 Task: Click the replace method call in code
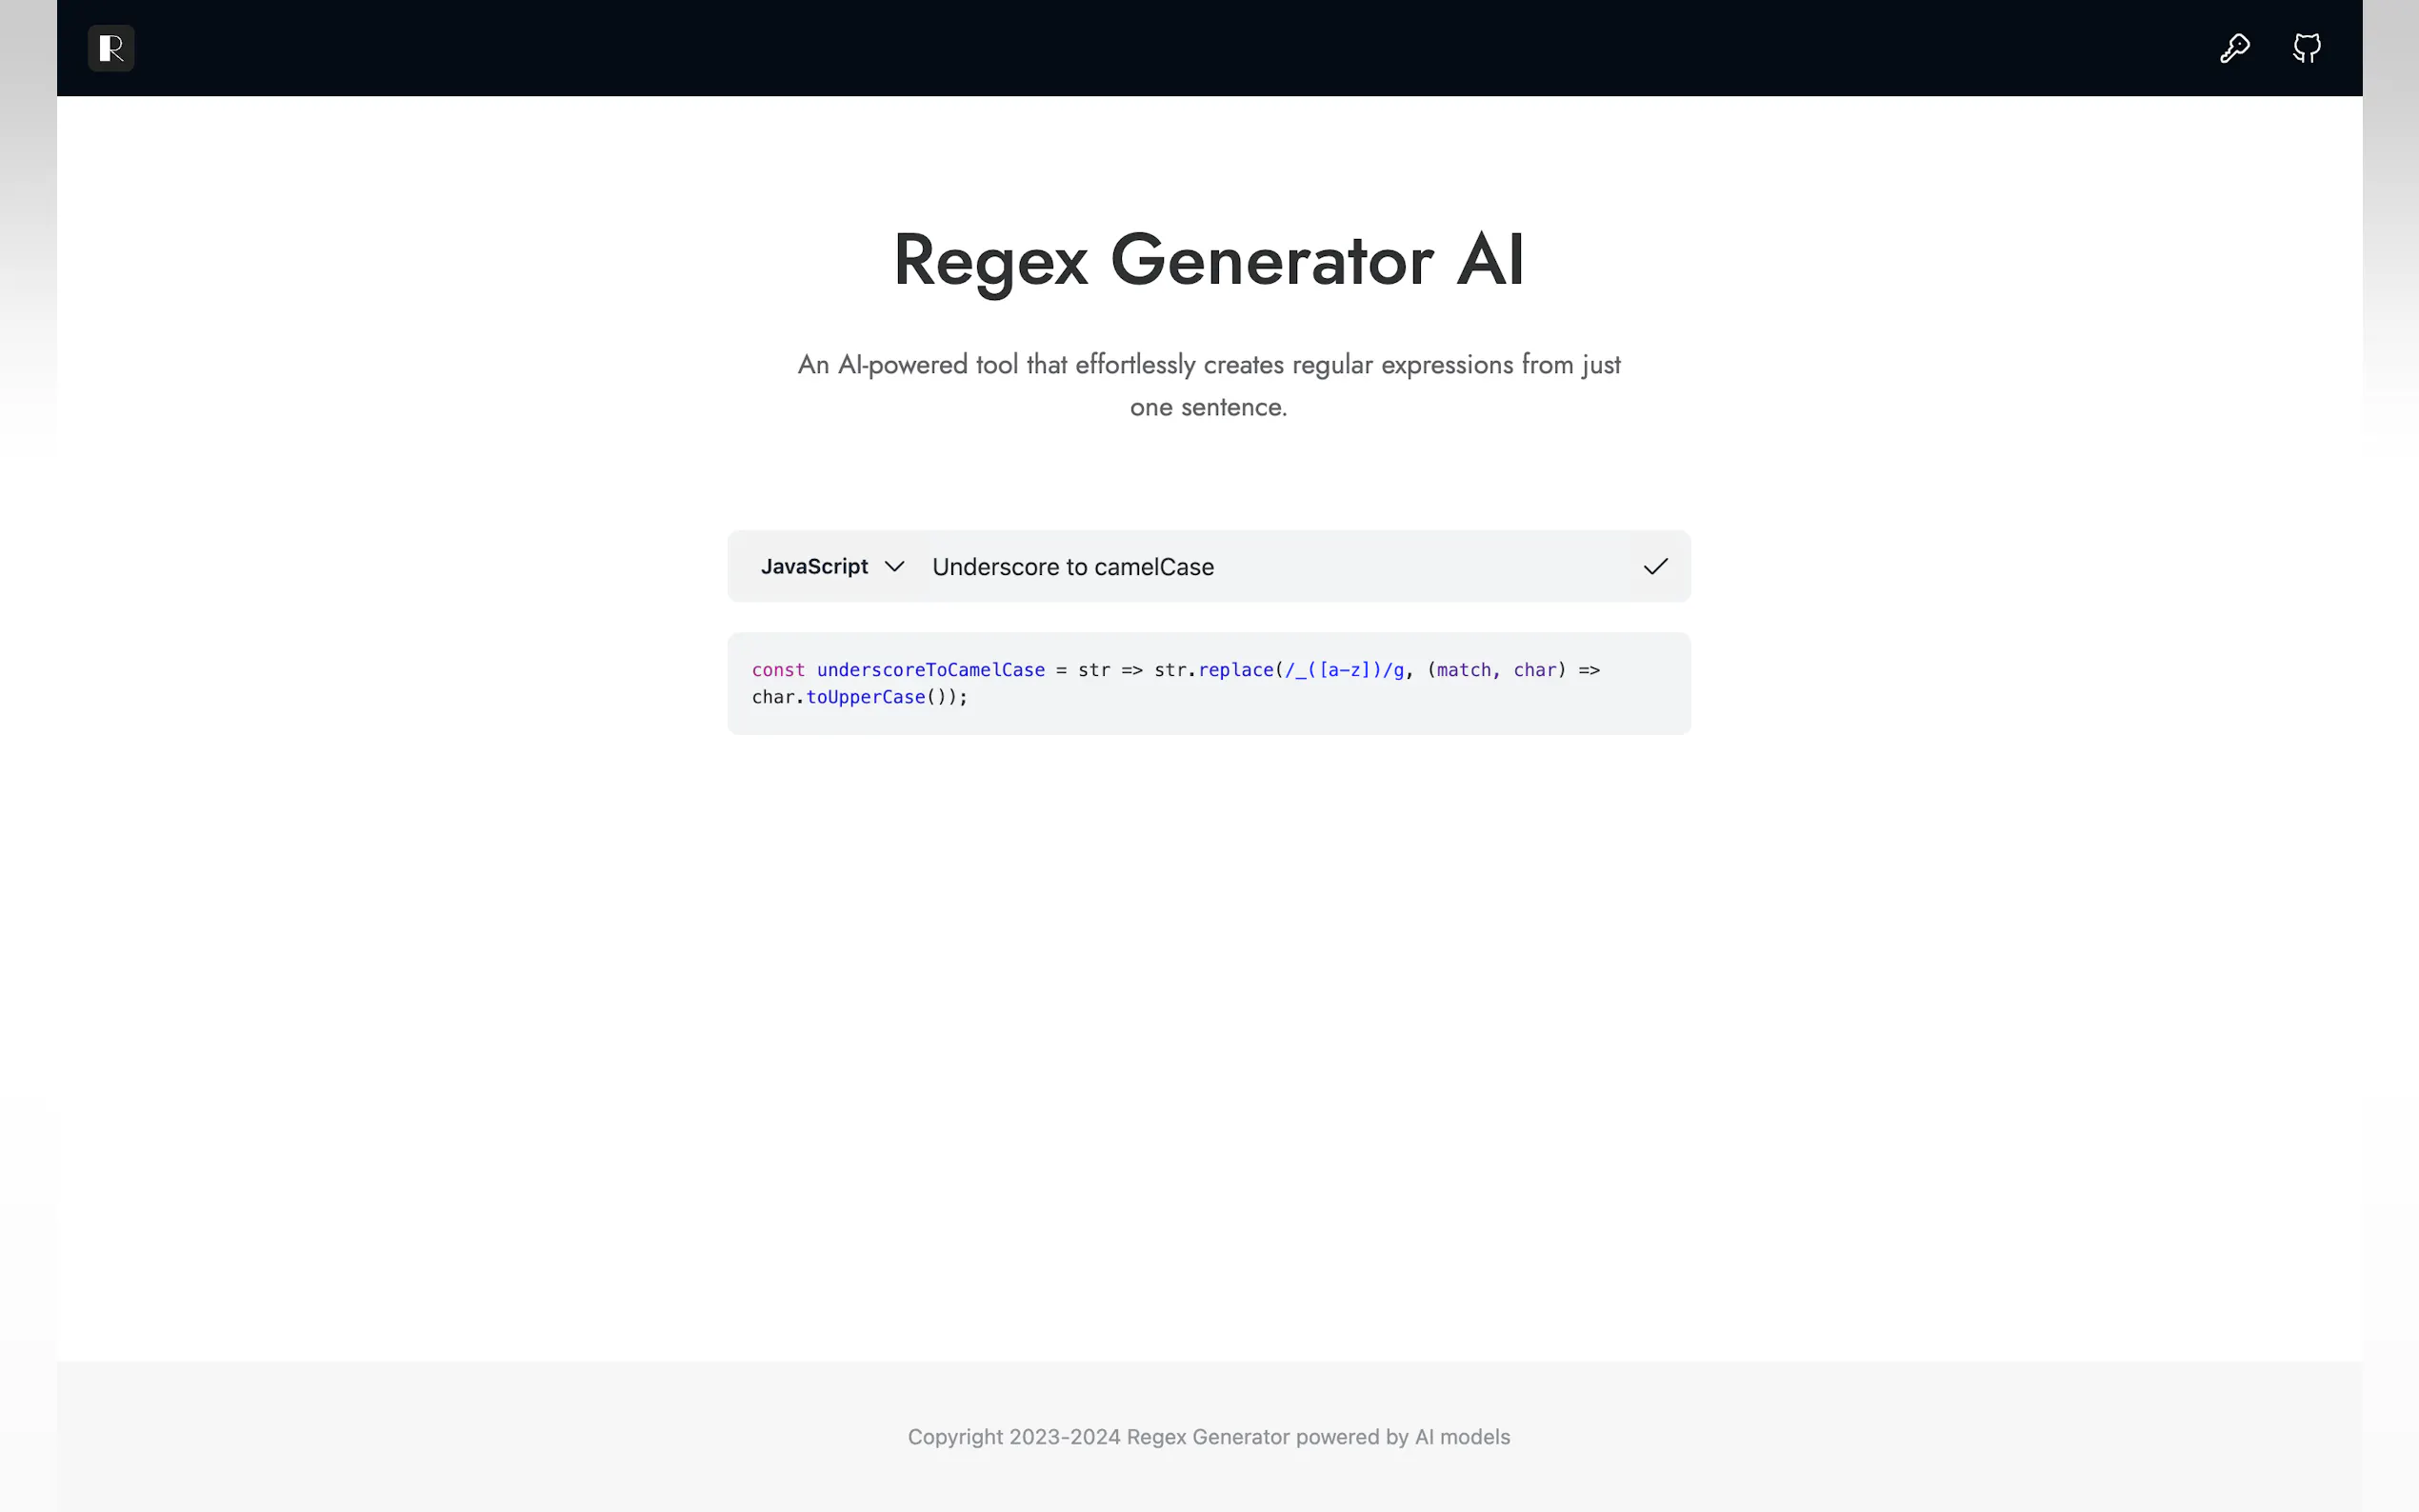1235,670
